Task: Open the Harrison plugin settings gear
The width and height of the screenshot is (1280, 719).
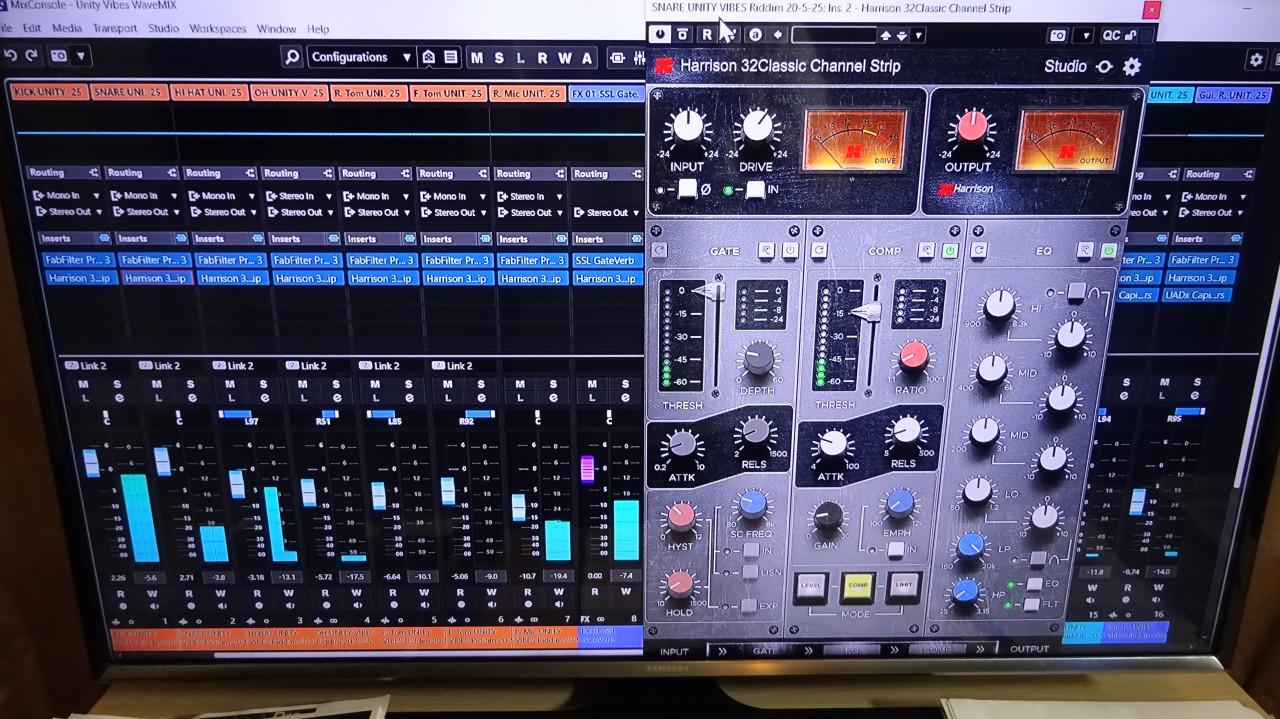Action: coord(1131,67)
